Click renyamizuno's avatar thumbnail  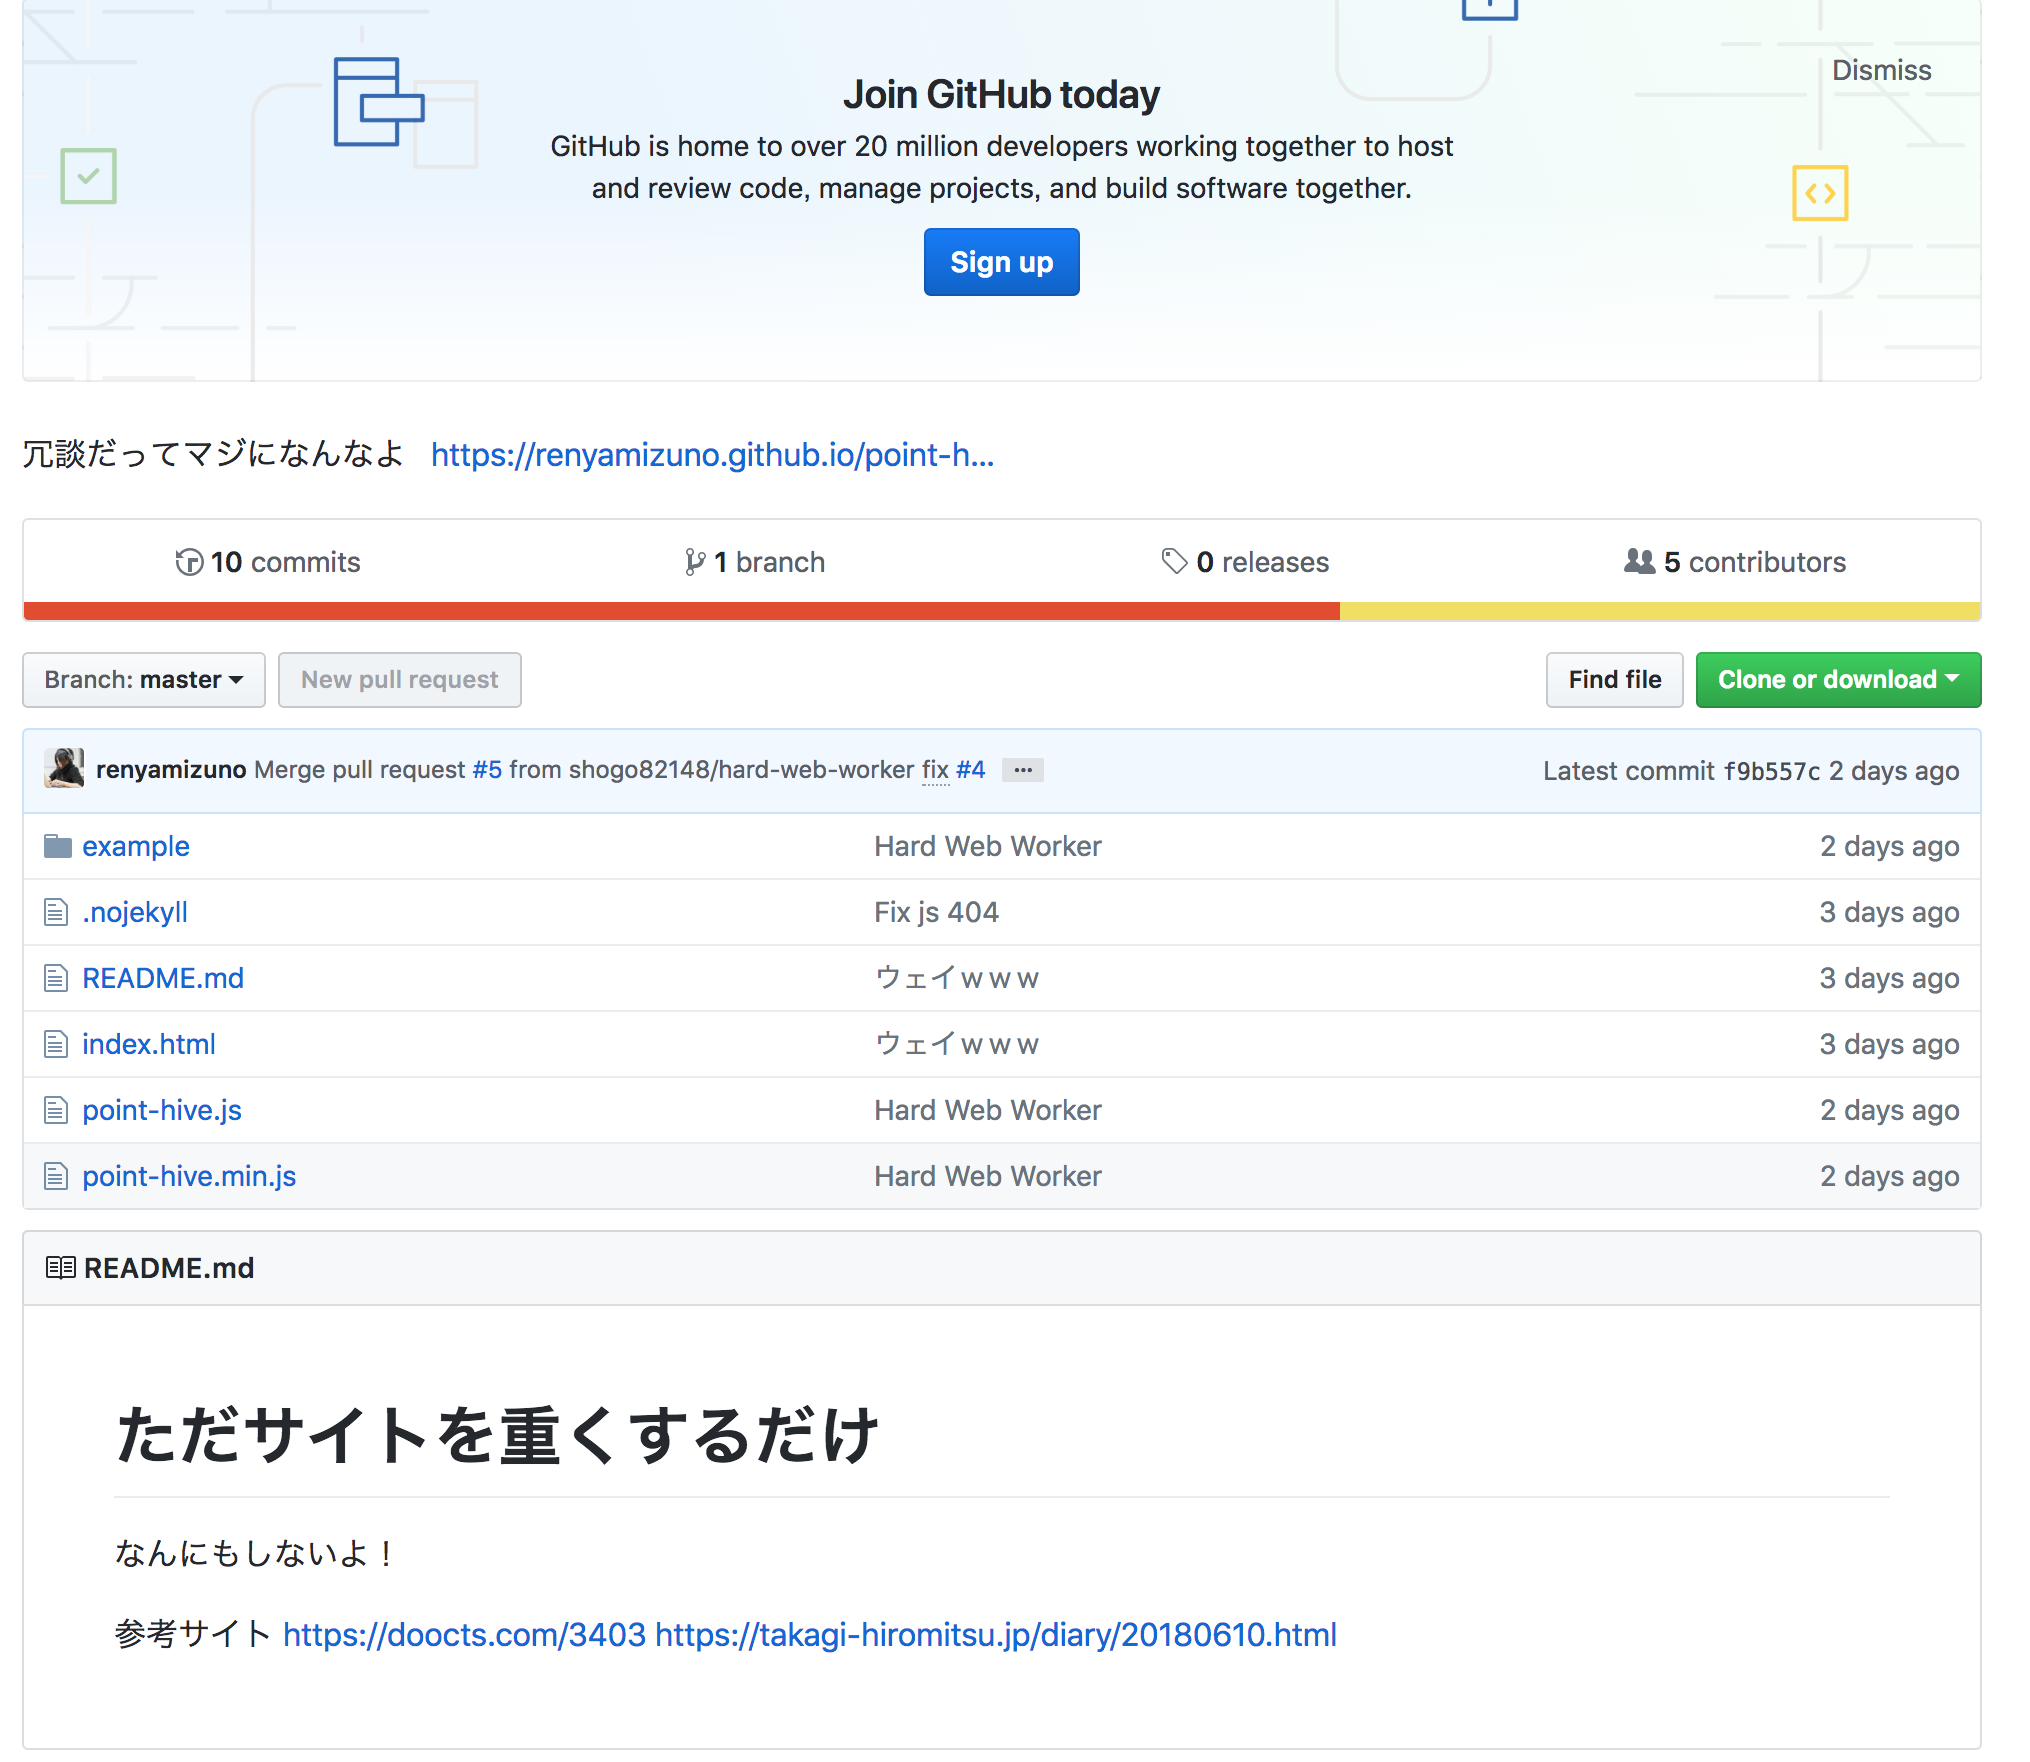(x=64, y=769)
